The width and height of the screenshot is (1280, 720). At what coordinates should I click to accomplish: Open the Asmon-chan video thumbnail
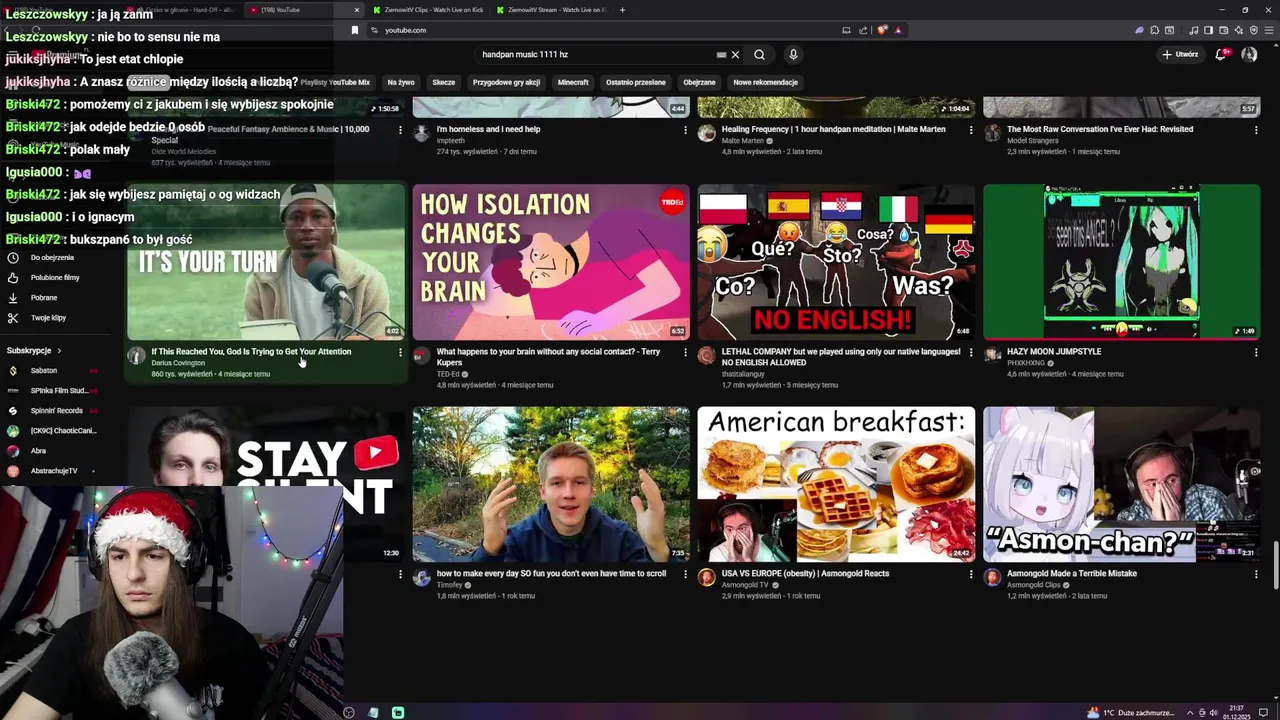tap(1121, 484)
